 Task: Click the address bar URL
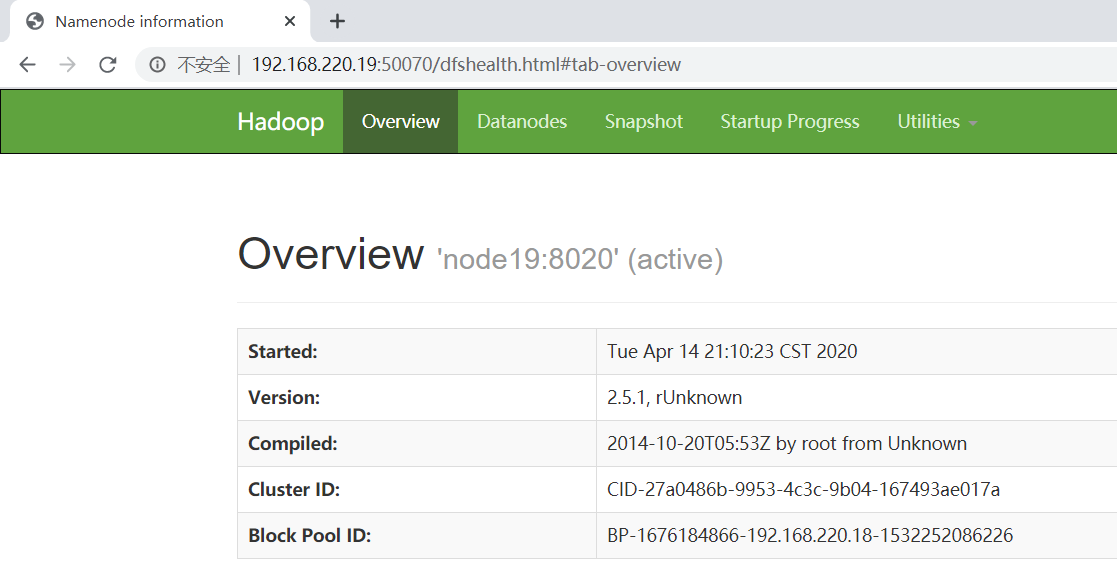[466, 65]
